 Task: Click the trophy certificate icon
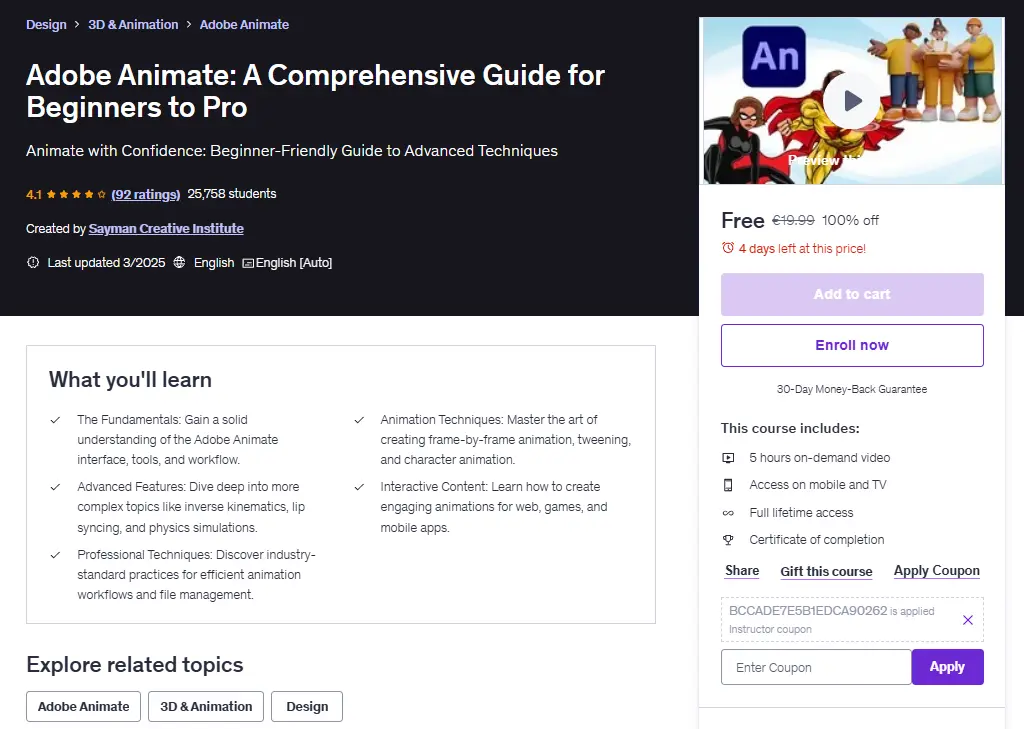tap(728, 540)
